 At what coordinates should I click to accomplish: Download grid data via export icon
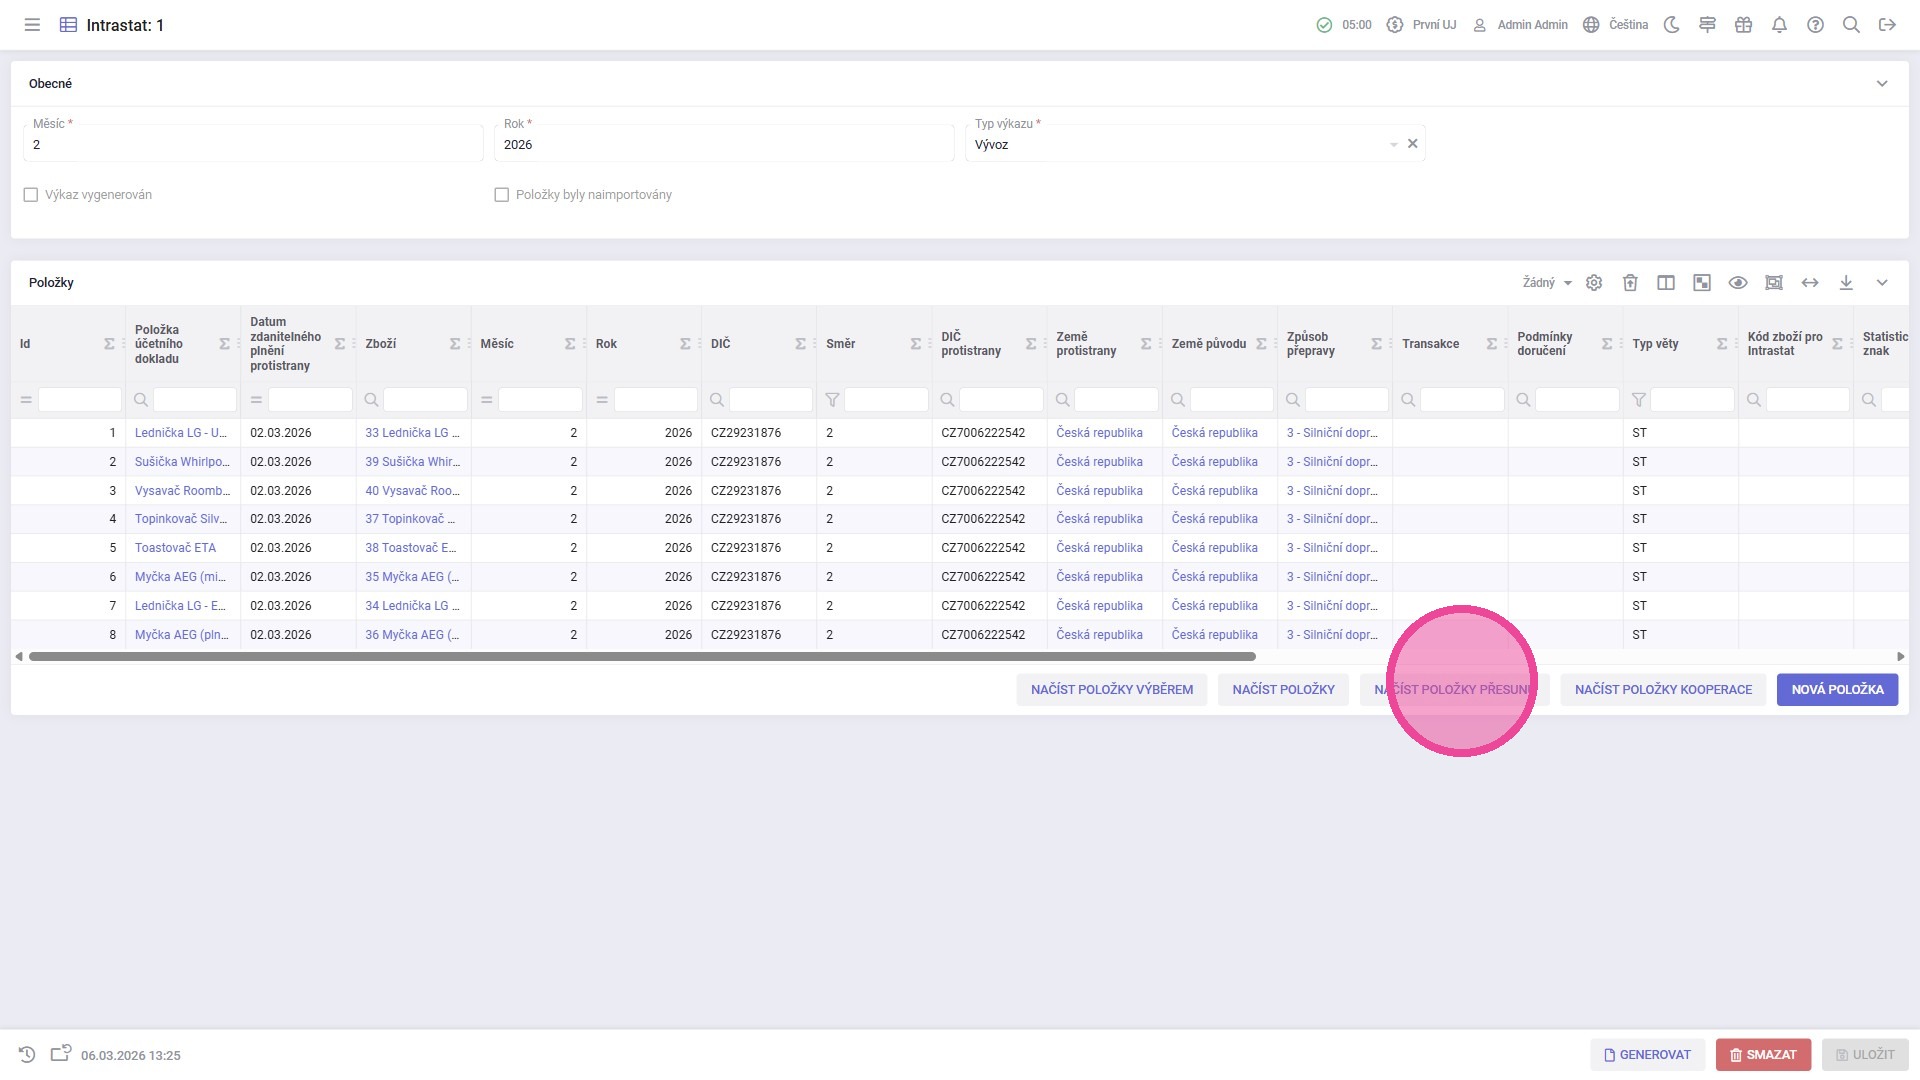1846,283
